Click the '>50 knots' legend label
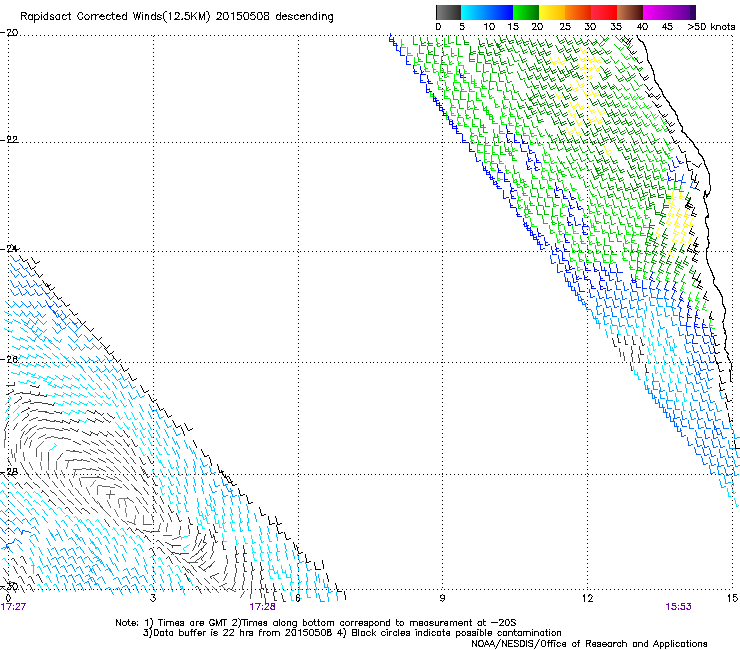740x650 pixels. coord(711,27)
